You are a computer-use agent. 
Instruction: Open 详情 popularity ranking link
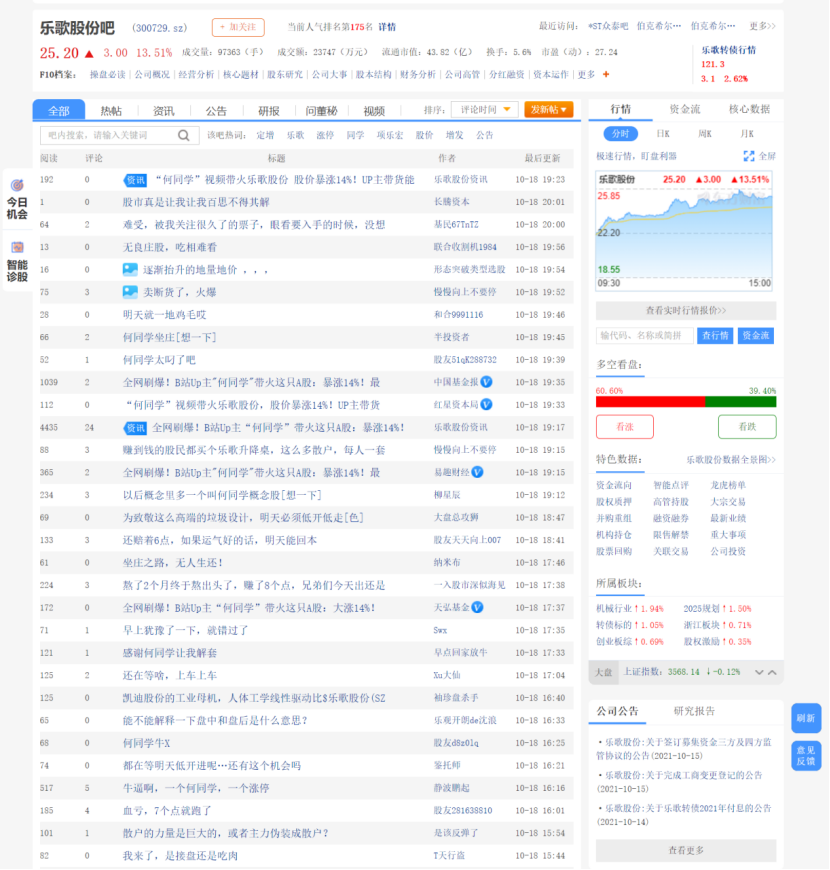[387, 27]
